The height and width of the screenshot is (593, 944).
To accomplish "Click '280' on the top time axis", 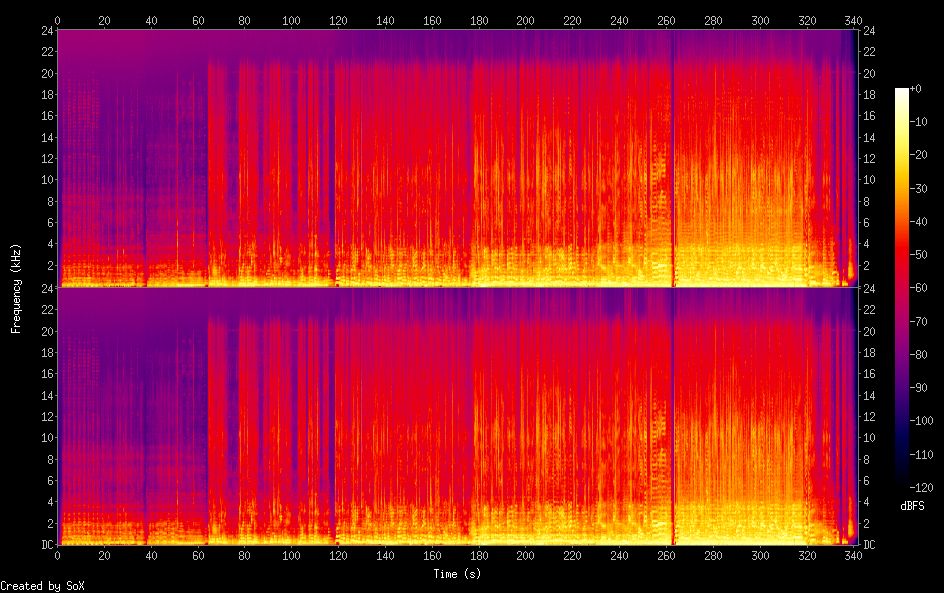I will tap(713, 20).
